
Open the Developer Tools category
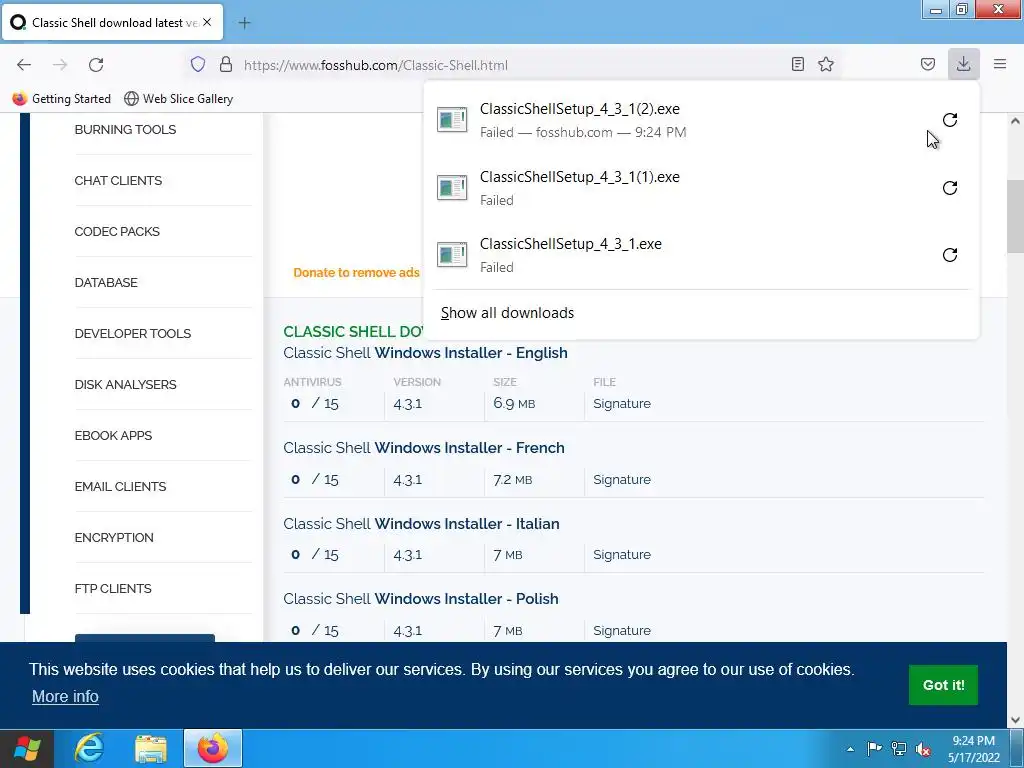click(x=133, y=333)
